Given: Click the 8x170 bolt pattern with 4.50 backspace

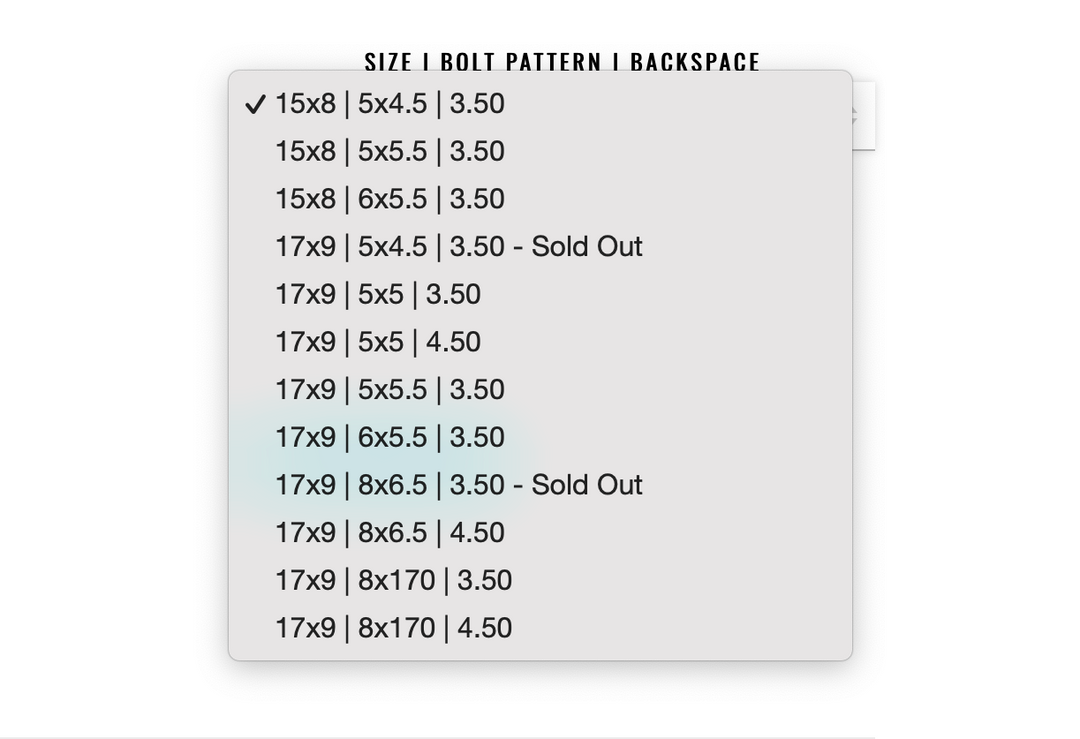Looking at the screenshot, I should coord(397,628).
